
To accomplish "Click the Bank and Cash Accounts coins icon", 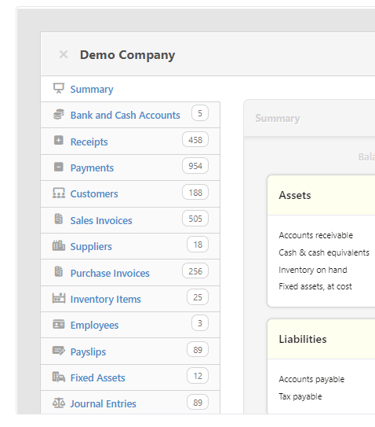I will pyautogui.click(x=59, y=114).
